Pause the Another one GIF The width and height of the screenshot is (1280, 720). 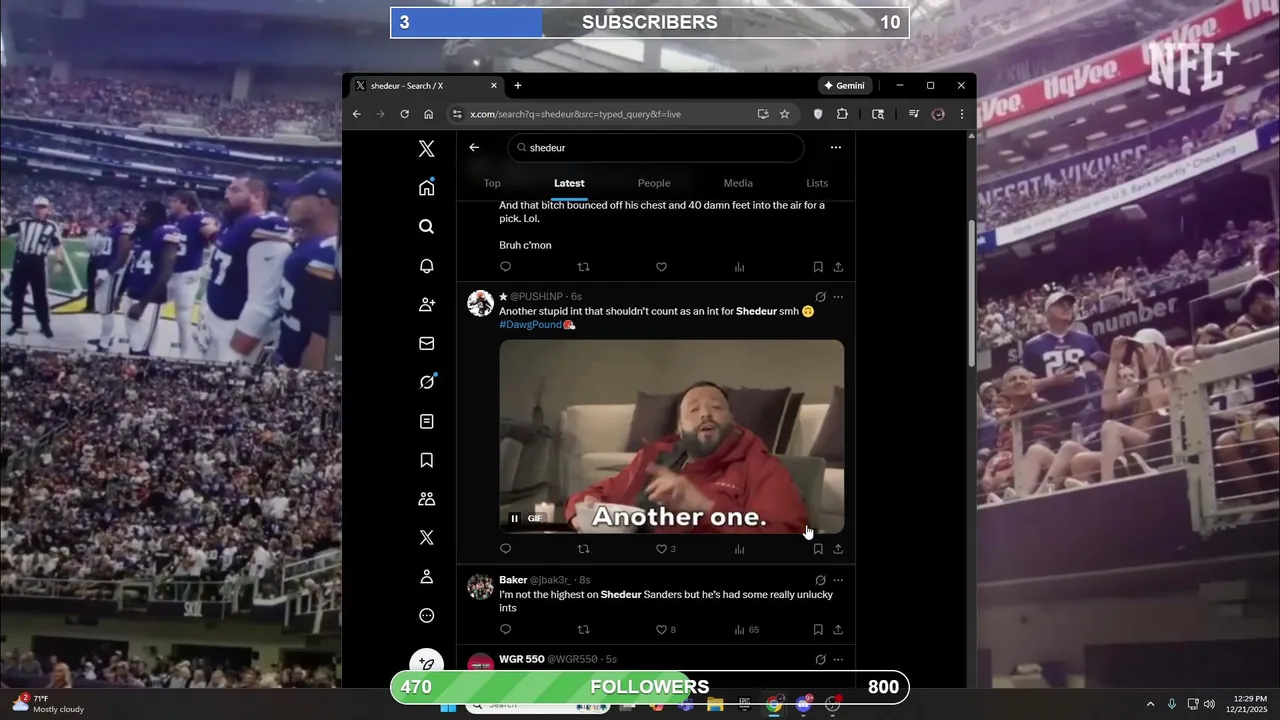pos(514,518)
